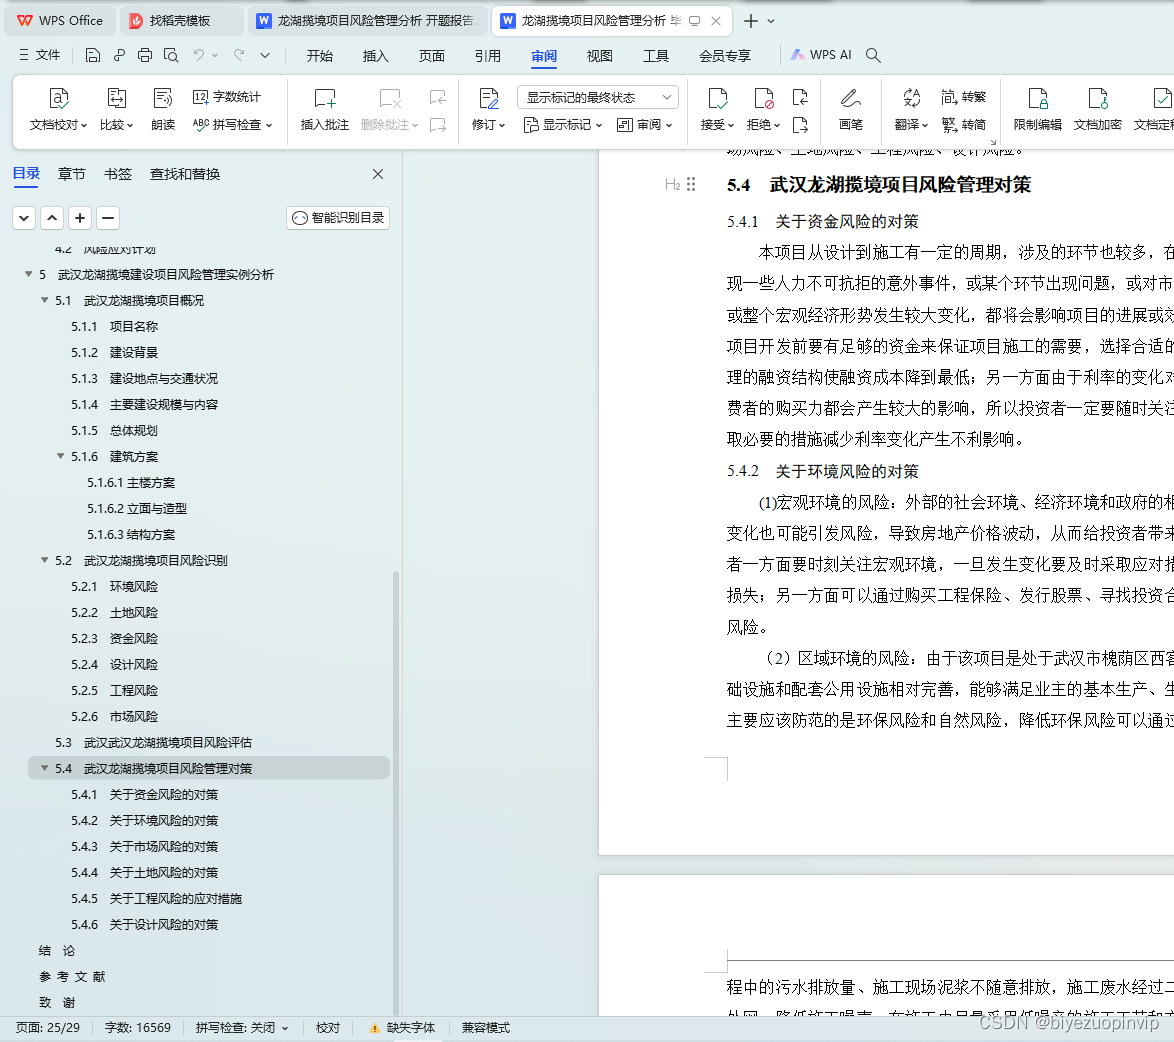This screenshot has height=1042, width=1174.
Task: Start 朗读 read aloud
Action: coord(162,109)
